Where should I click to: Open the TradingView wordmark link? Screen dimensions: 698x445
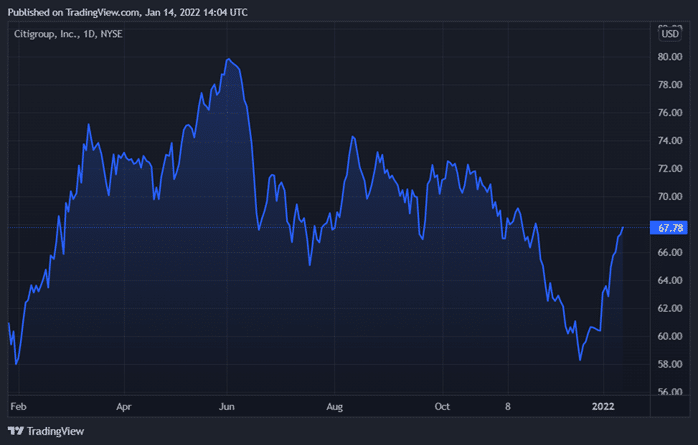[55, 431]
